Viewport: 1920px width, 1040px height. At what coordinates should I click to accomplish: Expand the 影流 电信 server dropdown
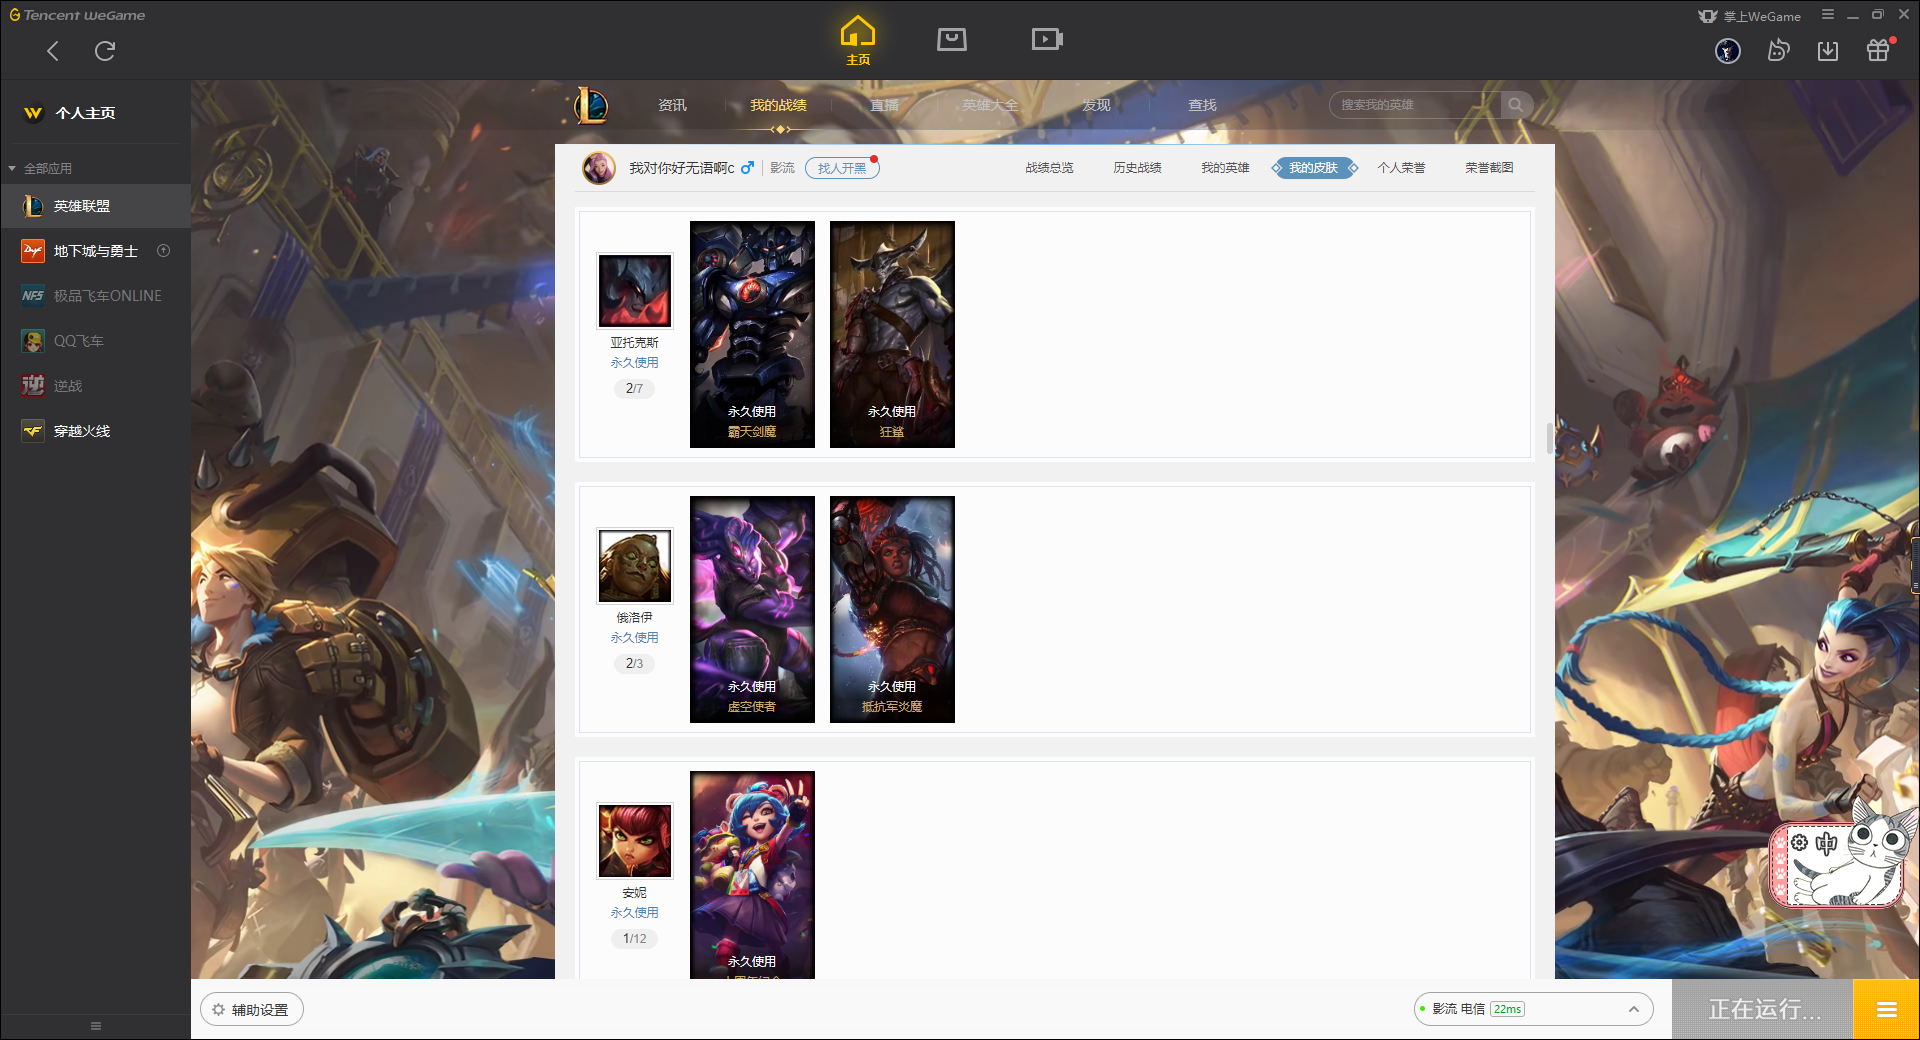(1533, 1009)
